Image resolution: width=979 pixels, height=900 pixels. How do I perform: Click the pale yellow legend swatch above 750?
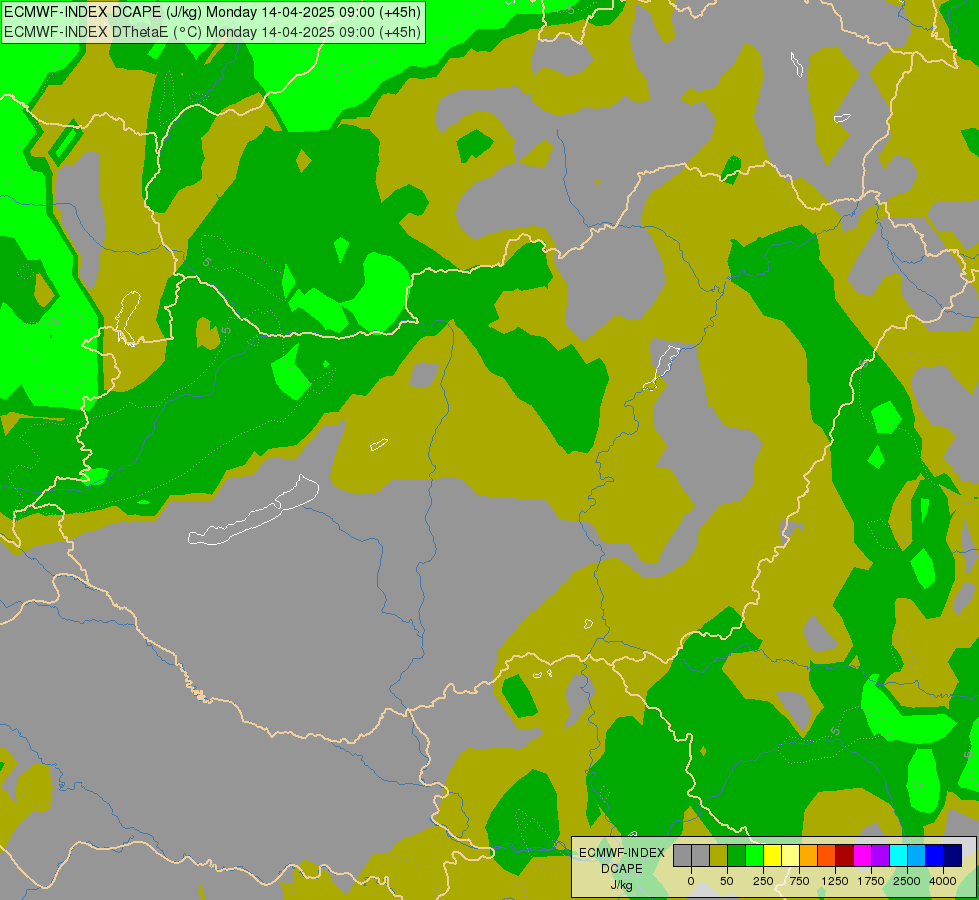790,856
